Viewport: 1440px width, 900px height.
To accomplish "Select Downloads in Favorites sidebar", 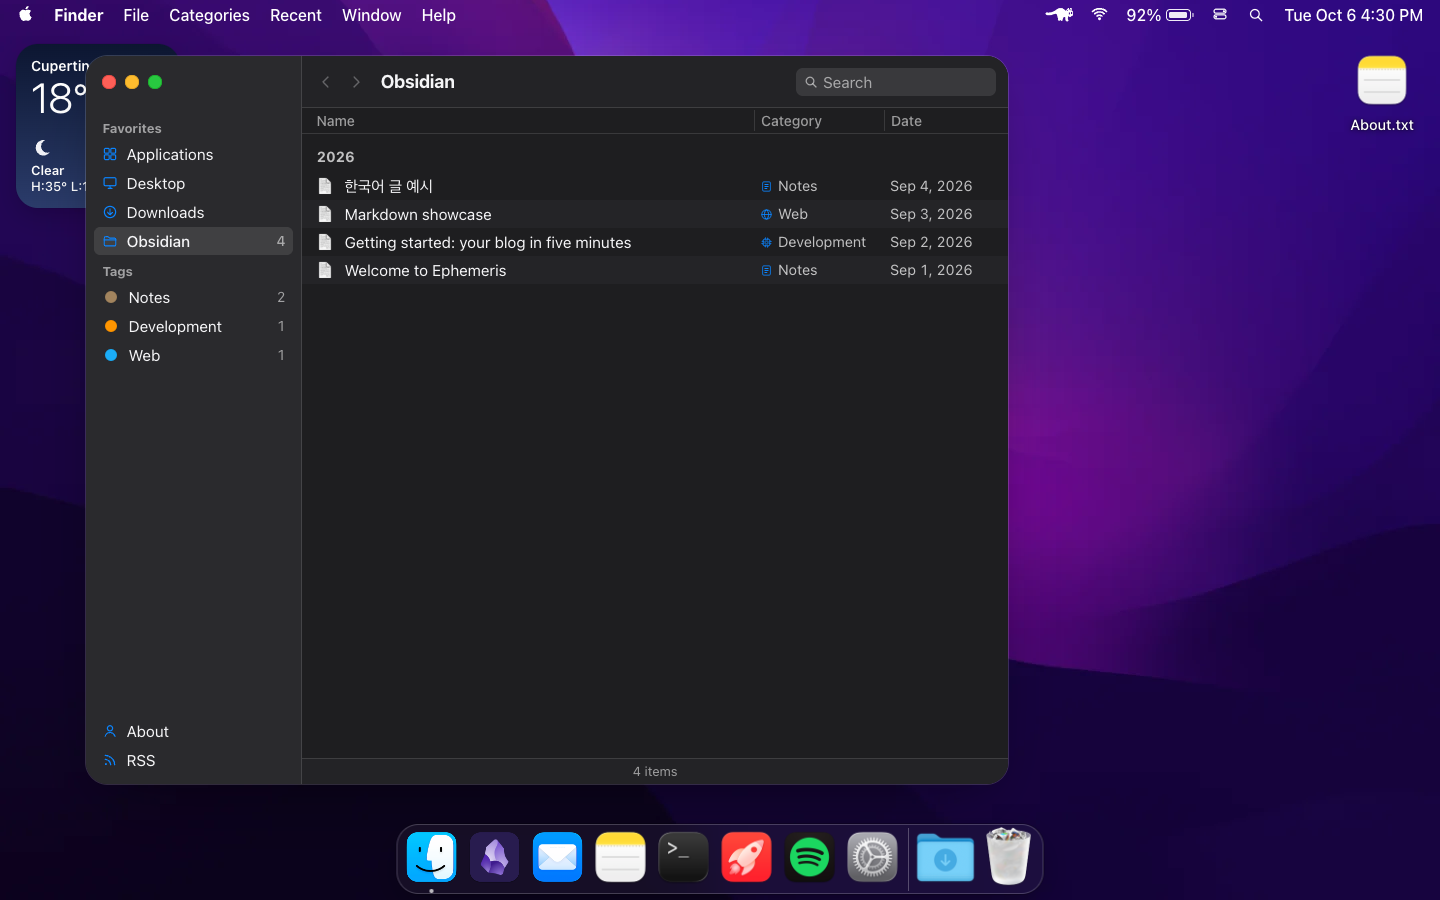I will (193, 213).
